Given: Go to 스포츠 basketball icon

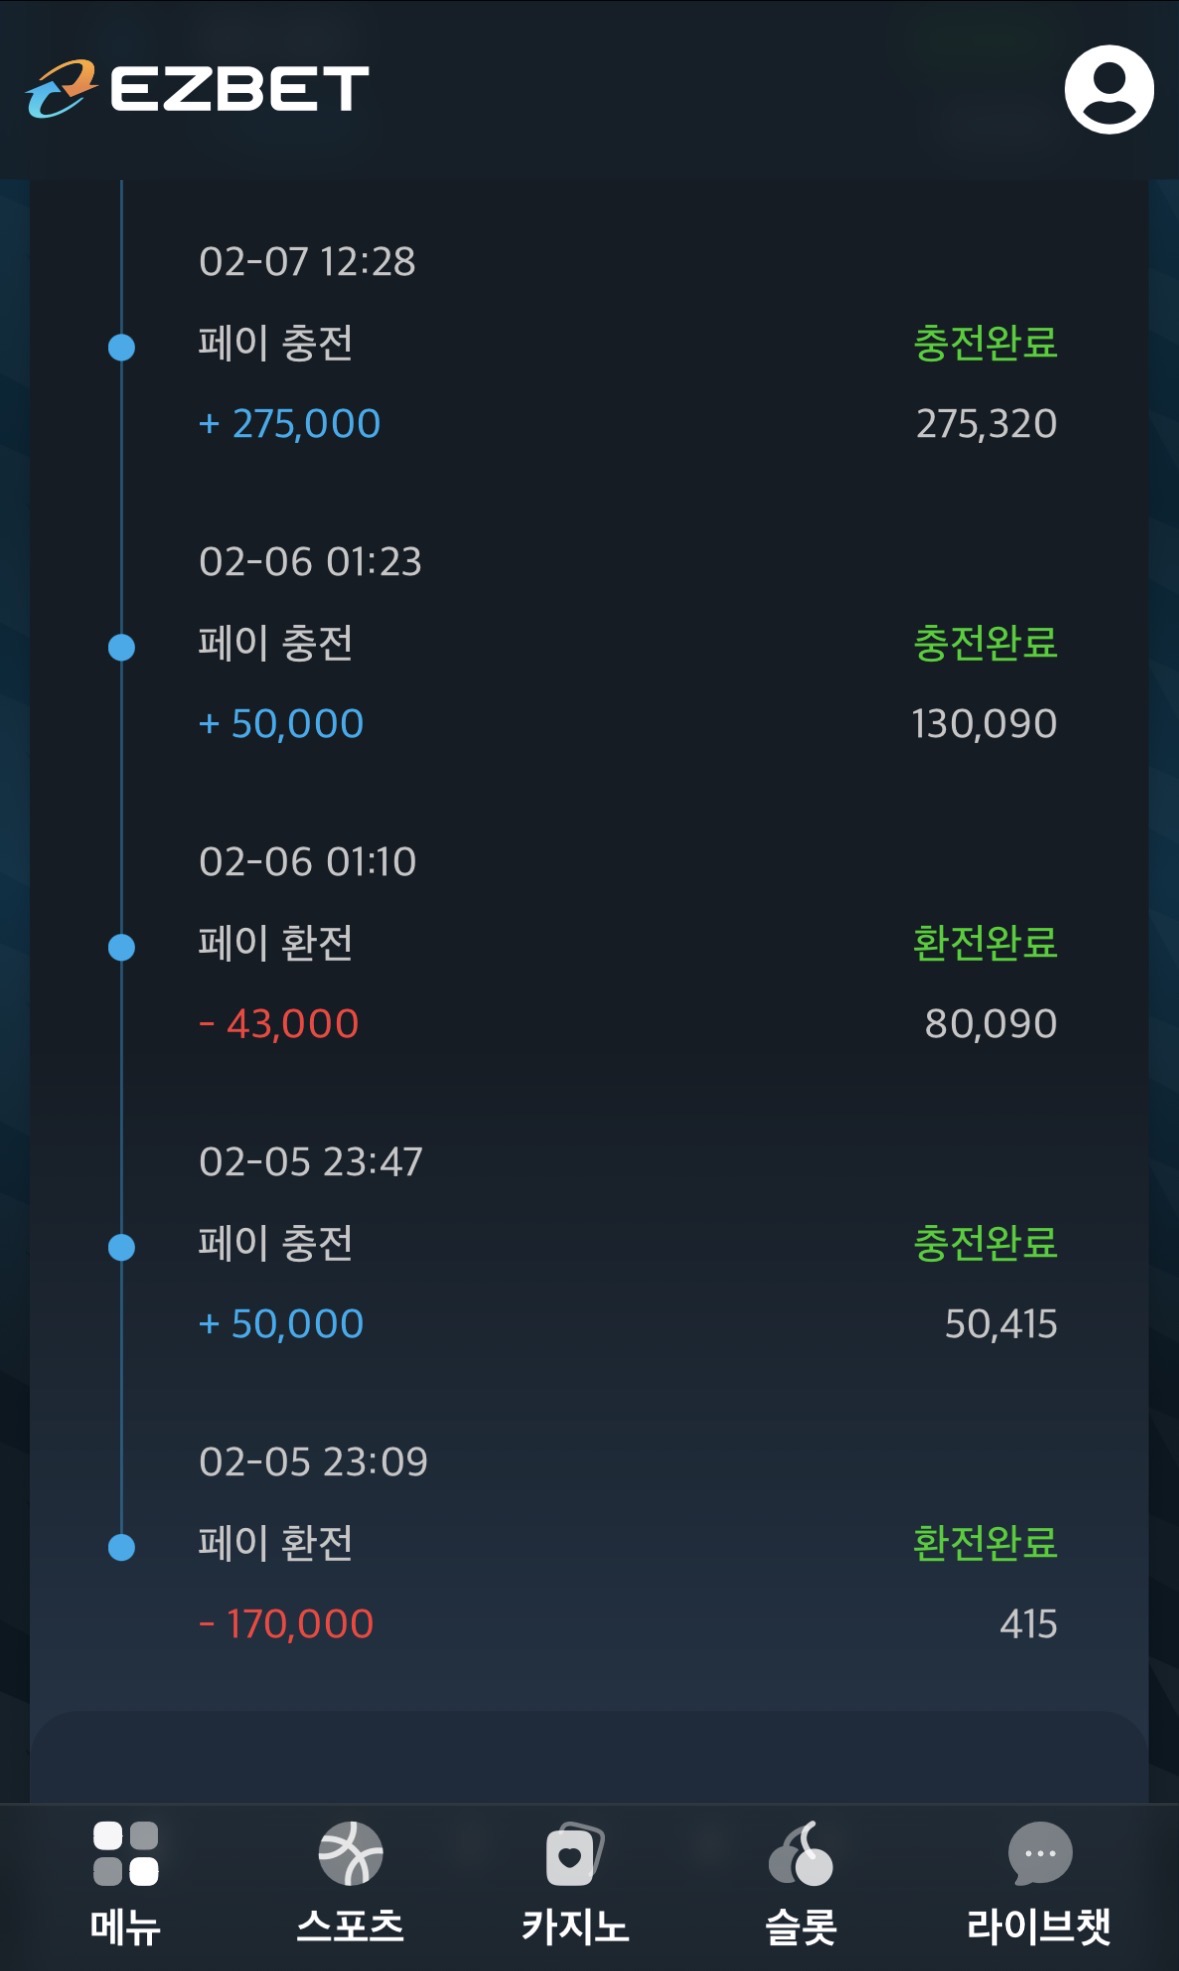Looking at the screenshot, I should coord(350,1853).
